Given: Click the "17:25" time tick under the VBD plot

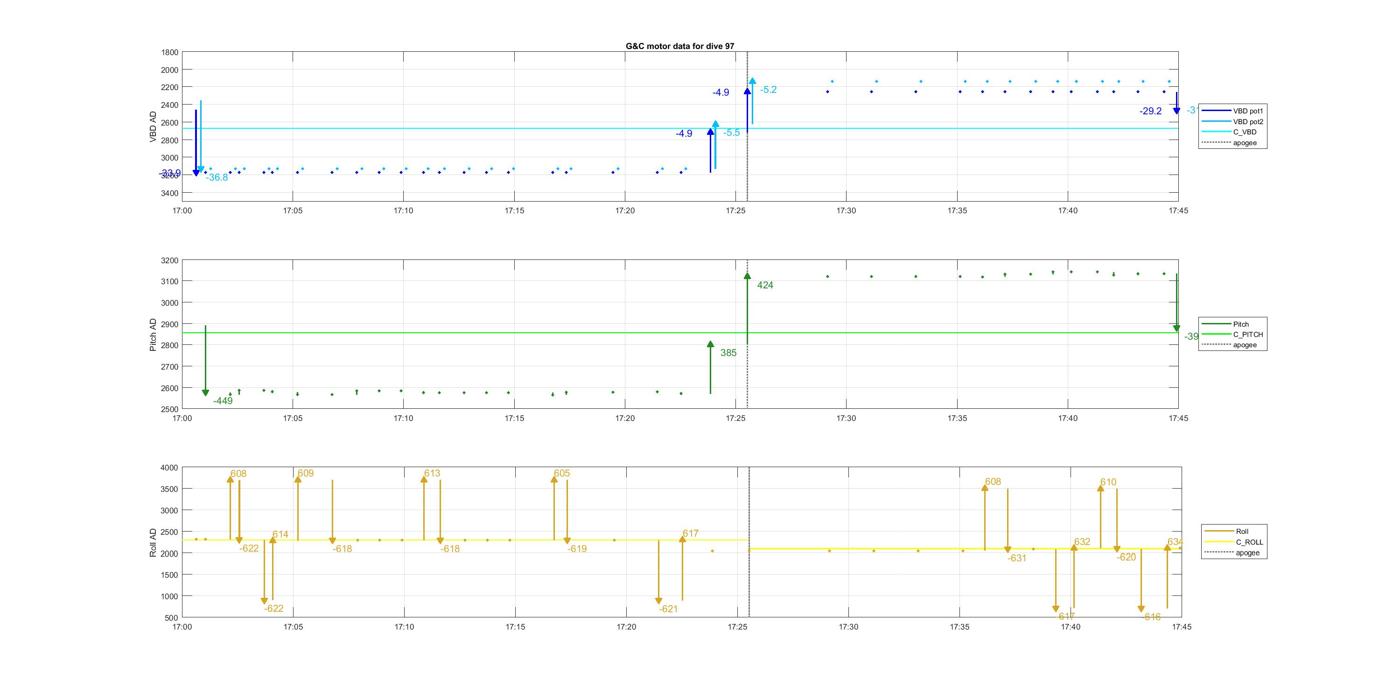Looking at the screenshot, I should [736, 211].
